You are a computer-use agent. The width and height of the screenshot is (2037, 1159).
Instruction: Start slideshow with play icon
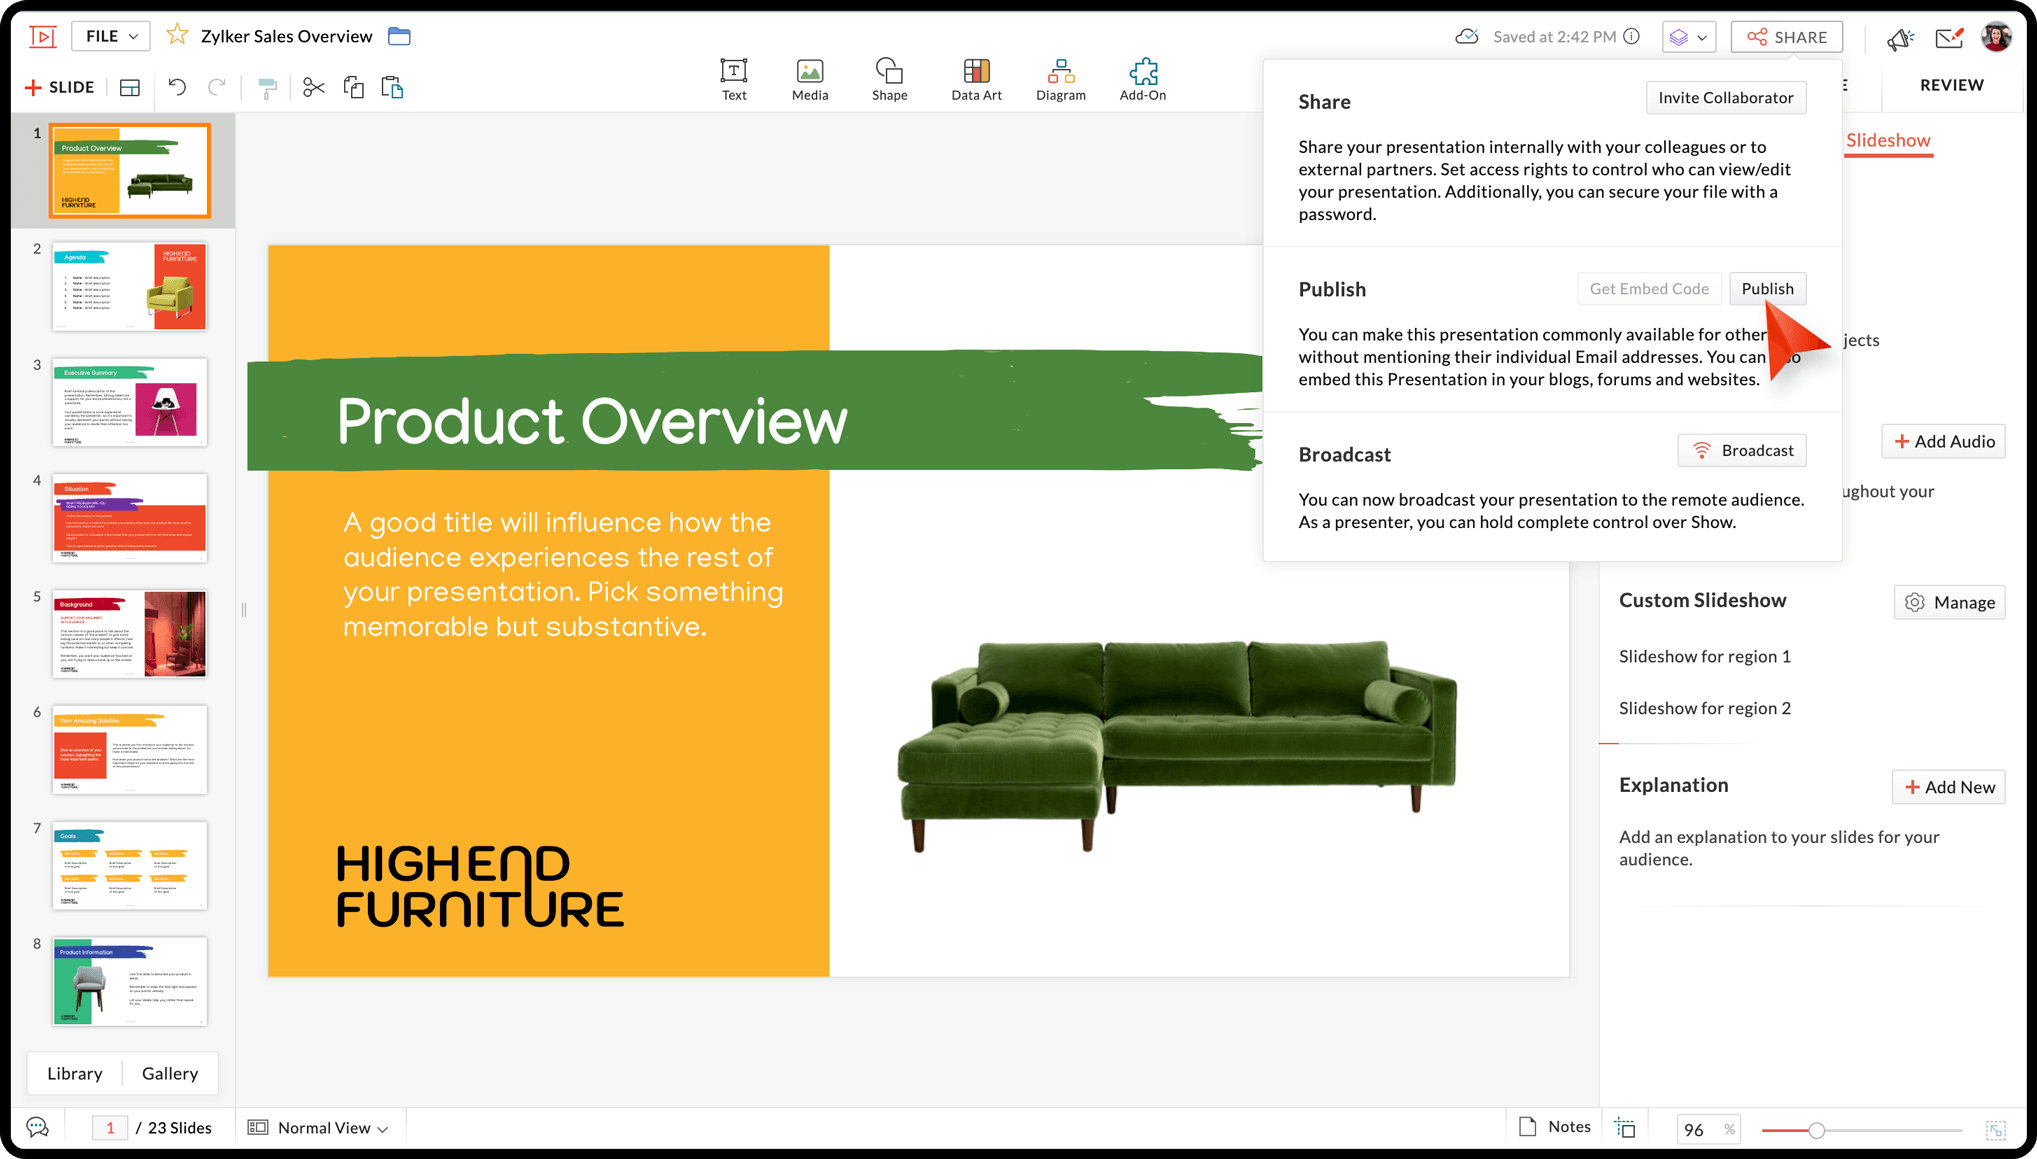click(43, 37)
